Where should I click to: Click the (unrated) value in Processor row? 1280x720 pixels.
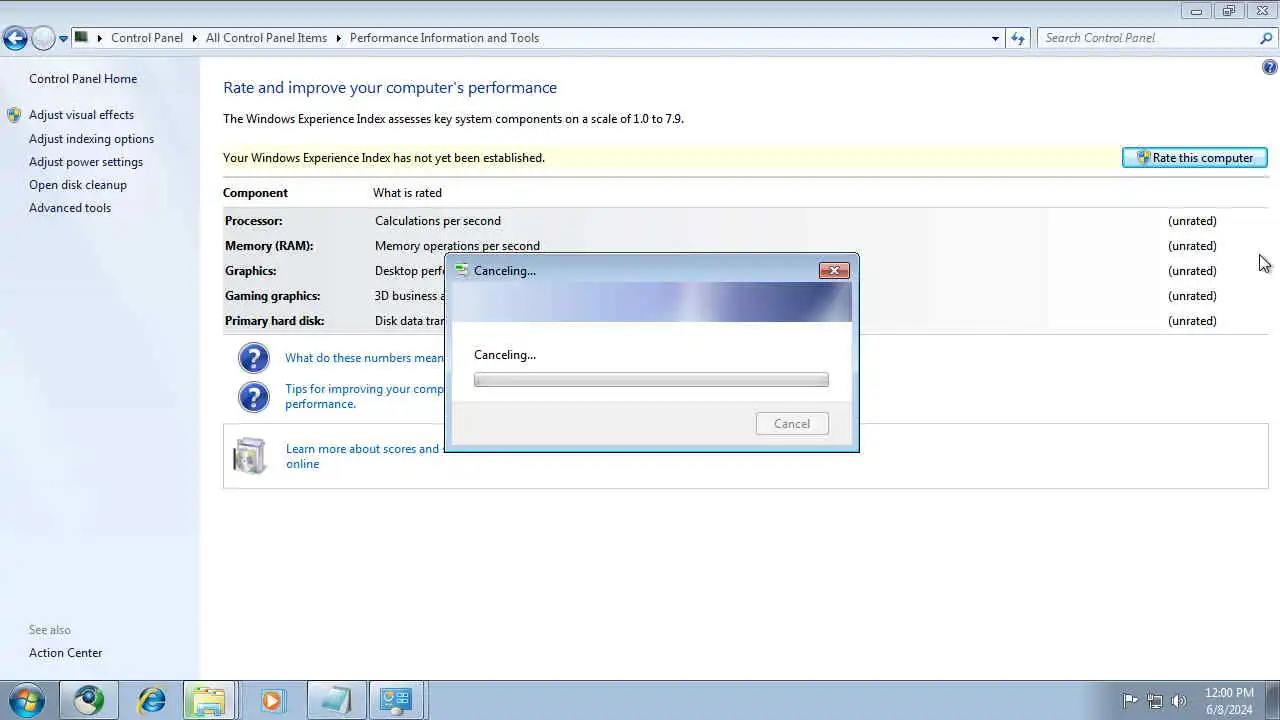coord(1192,221)
